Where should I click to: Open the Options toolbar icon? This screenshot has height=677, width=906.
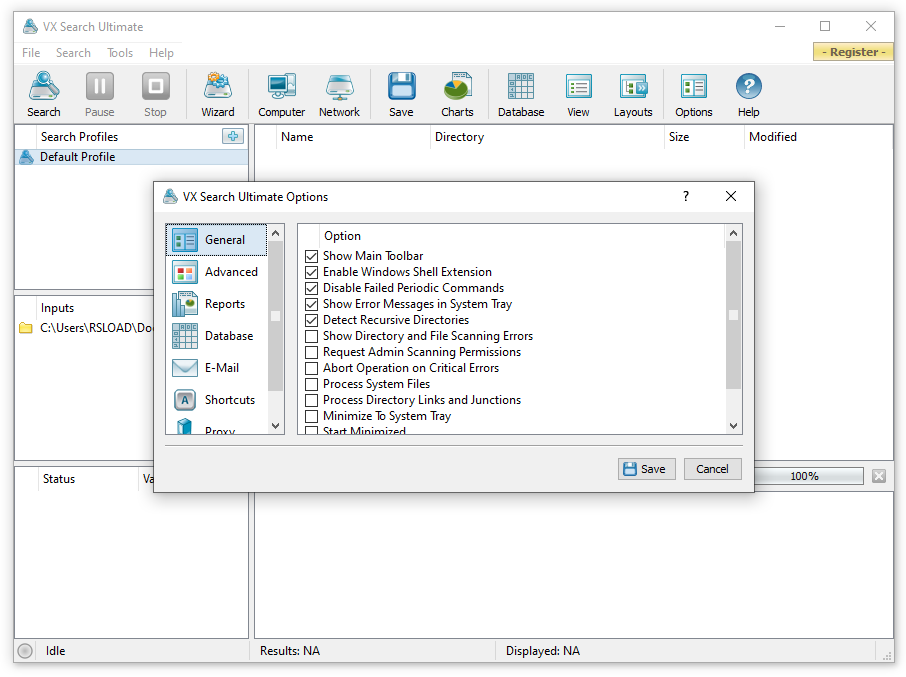coord(693,94)
